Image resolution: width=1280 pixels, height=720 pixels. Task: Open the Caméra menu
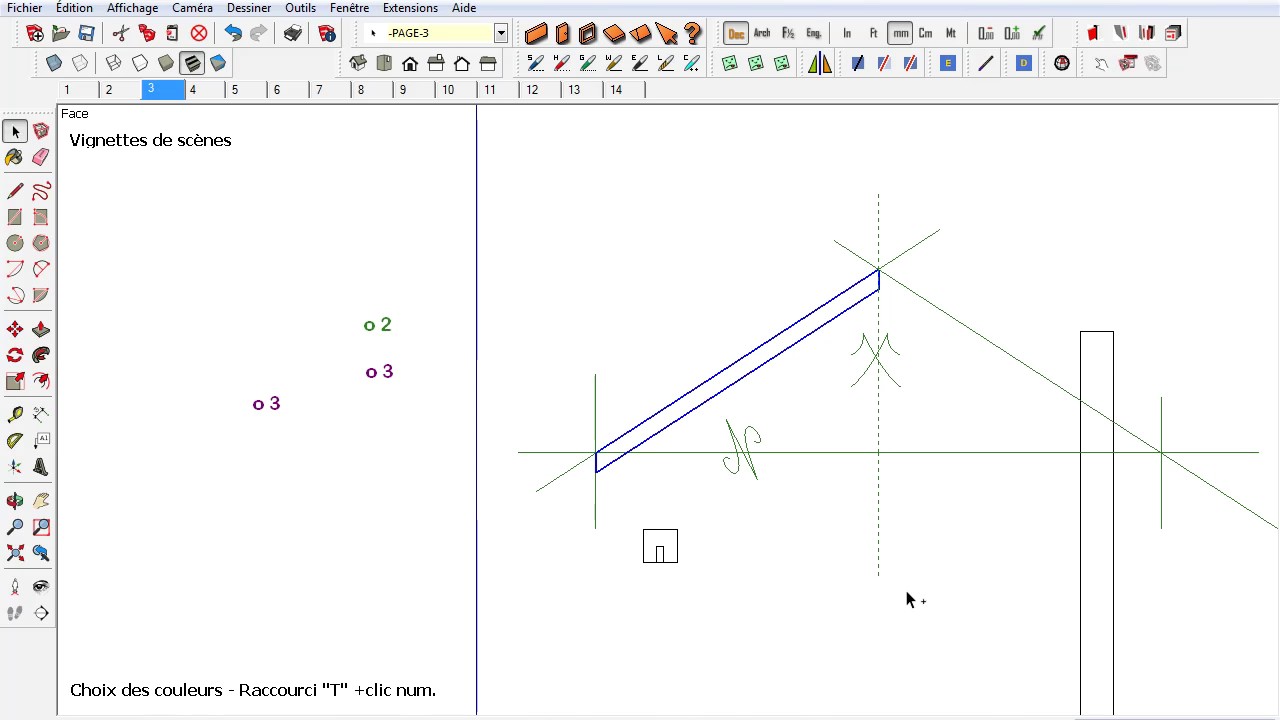coord(192,8)
